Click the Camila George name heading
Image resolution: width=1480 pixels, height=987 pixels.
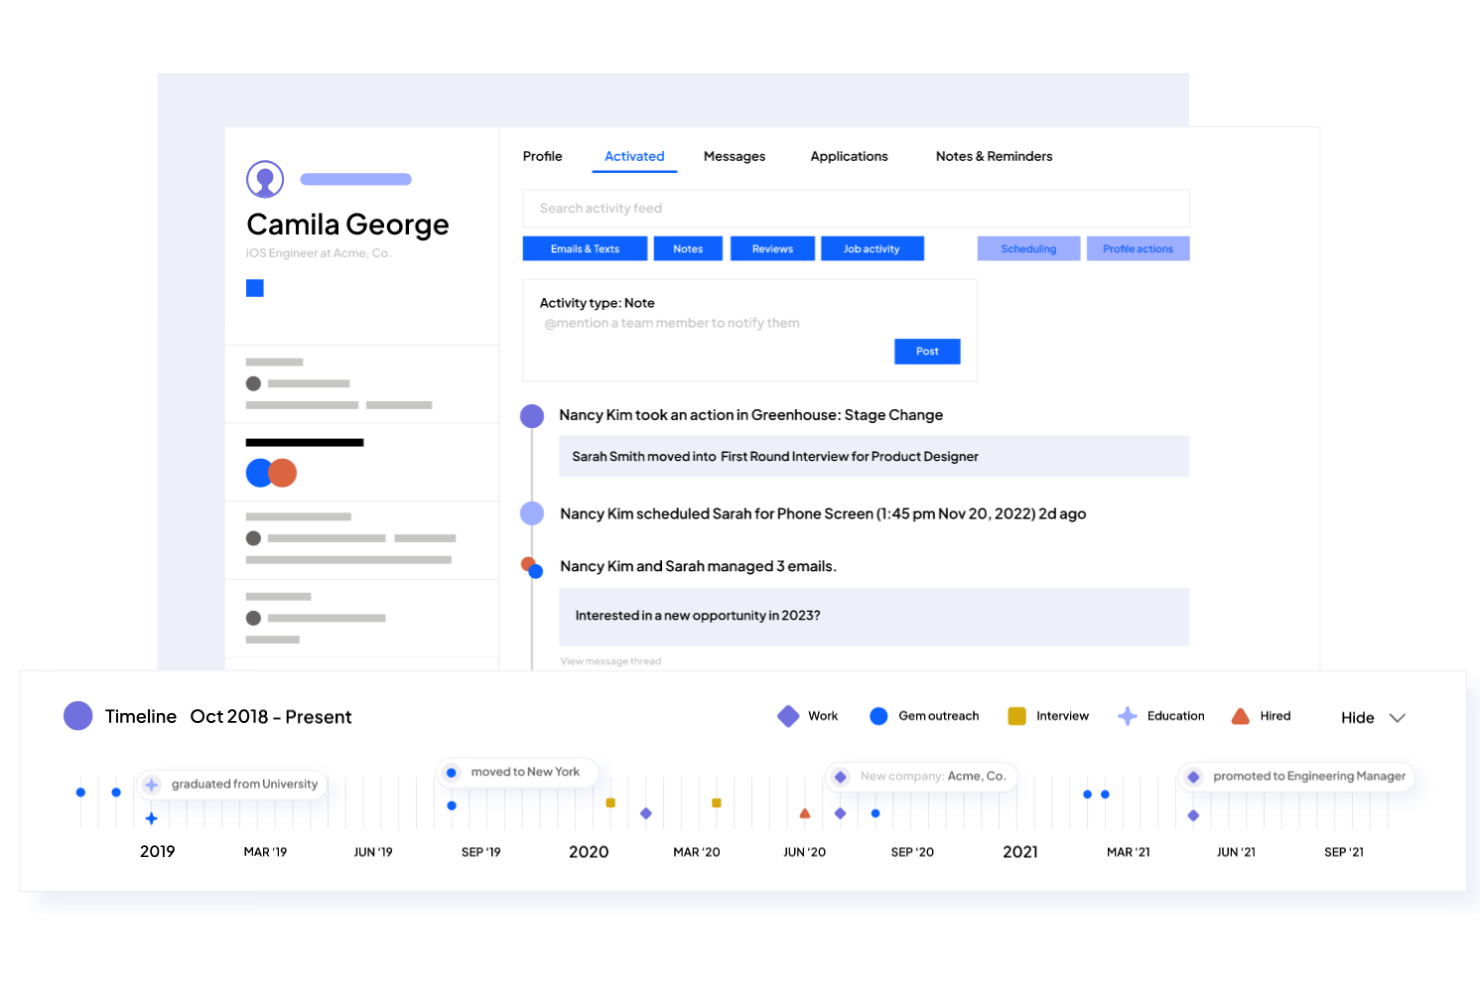pyautogui.click(x=348, y=225)
